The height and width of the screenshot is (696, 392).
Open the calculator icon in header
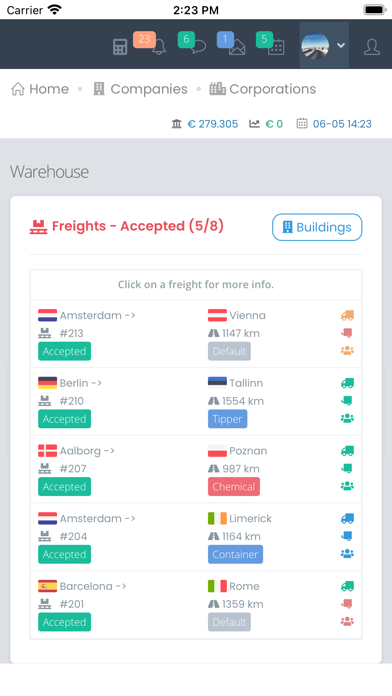click(x=120, y=47)
